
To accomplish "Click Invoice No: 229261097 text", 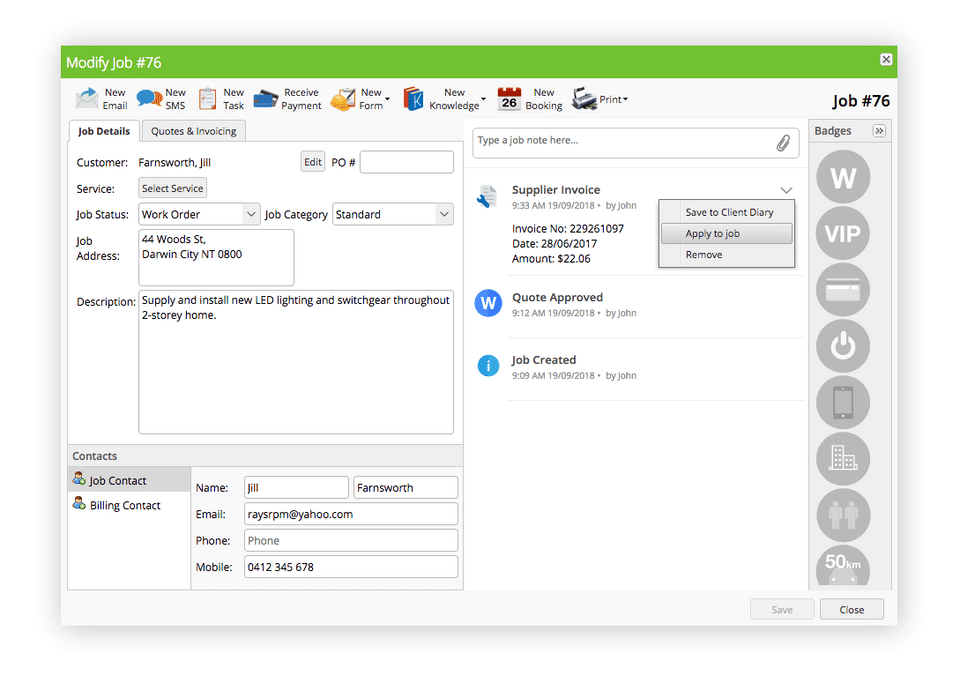I will pyautogui.click(x=568, y=228).
